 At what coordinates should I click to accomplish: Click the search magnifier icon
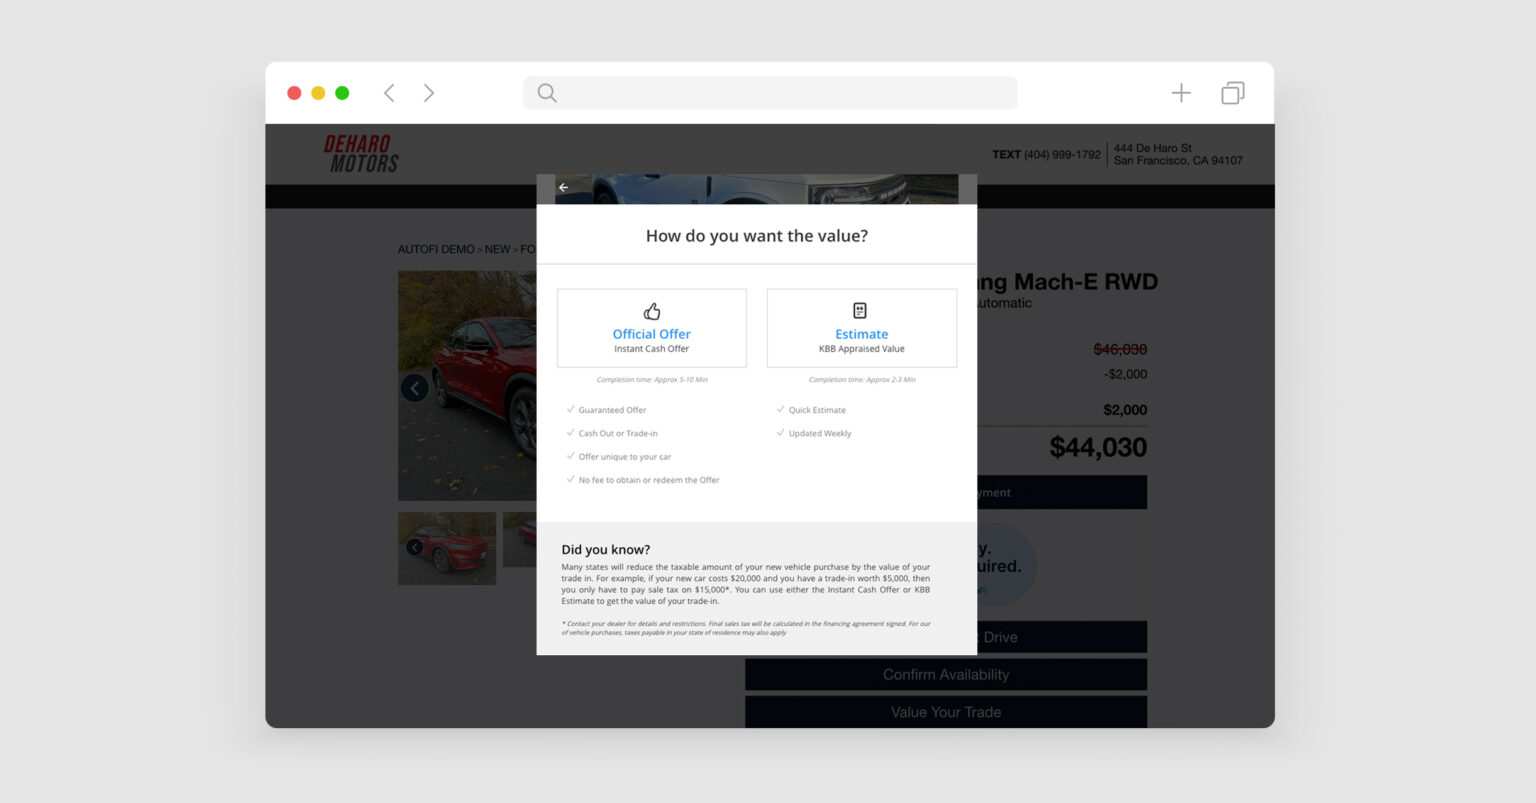coord(547,93)
